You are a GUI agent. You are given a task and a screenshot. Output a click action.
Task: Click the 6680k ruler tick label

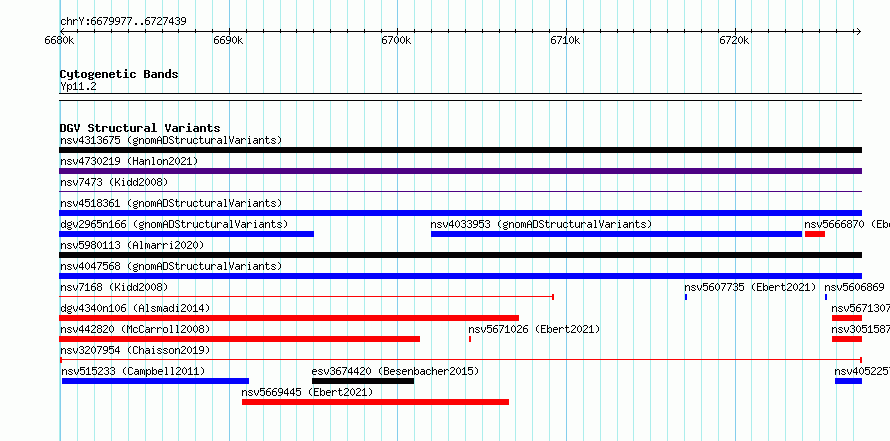60,40
